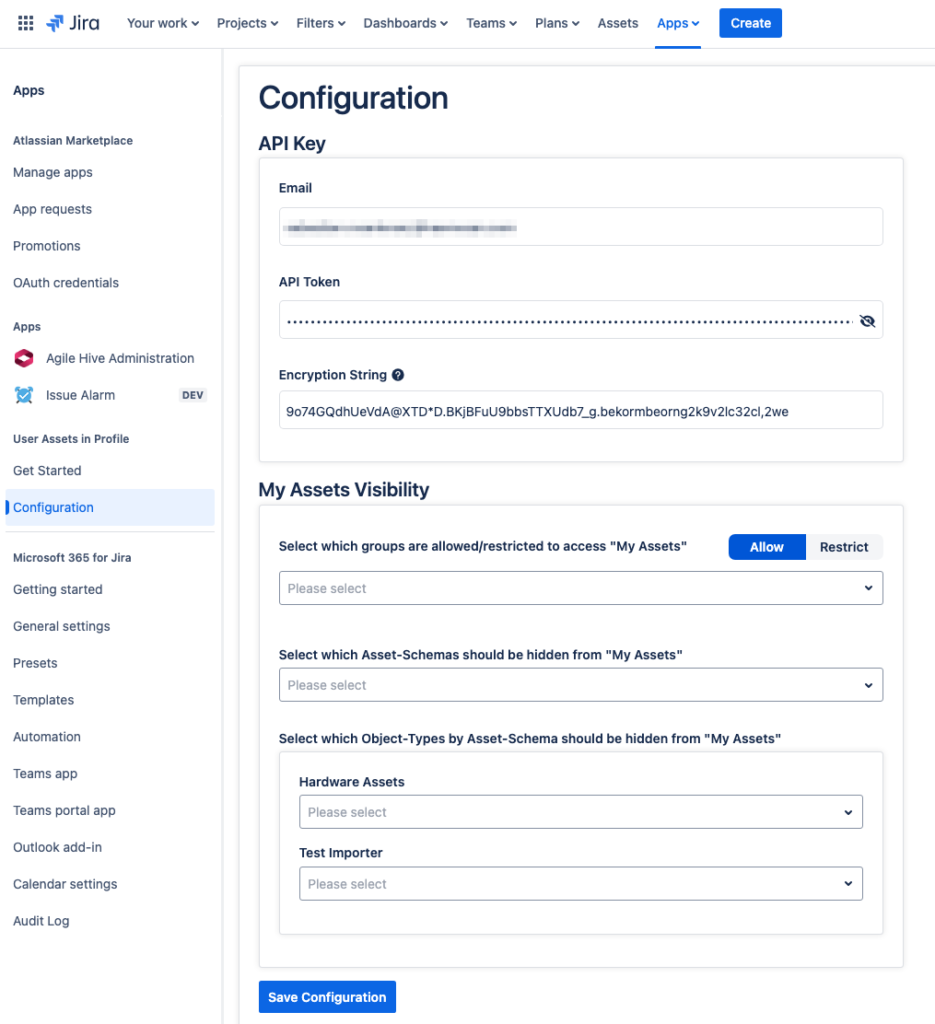Open the hidden Asset-Schemas dropdown
This screenshot has width=935, height=1024.
(x=580, y=685)
